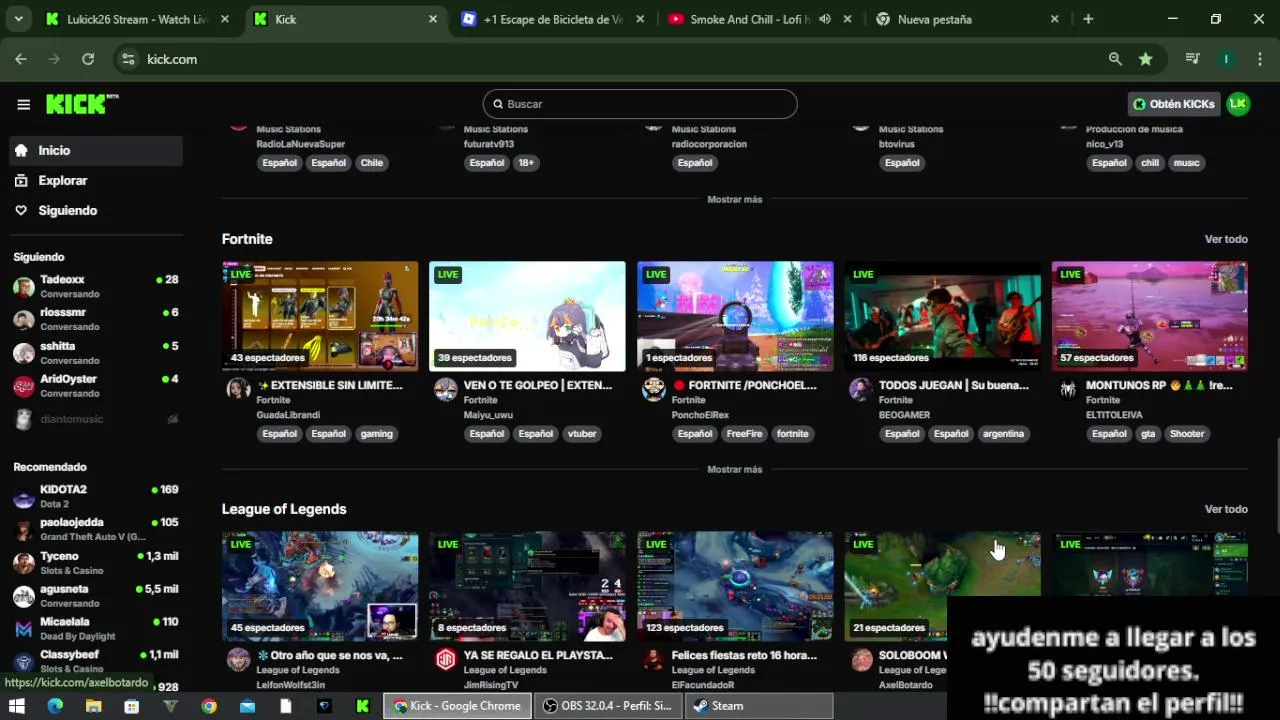The height and width of the screenshot is (720, 1280).
Task: Open Steam taskbar item
Action: 760,706
